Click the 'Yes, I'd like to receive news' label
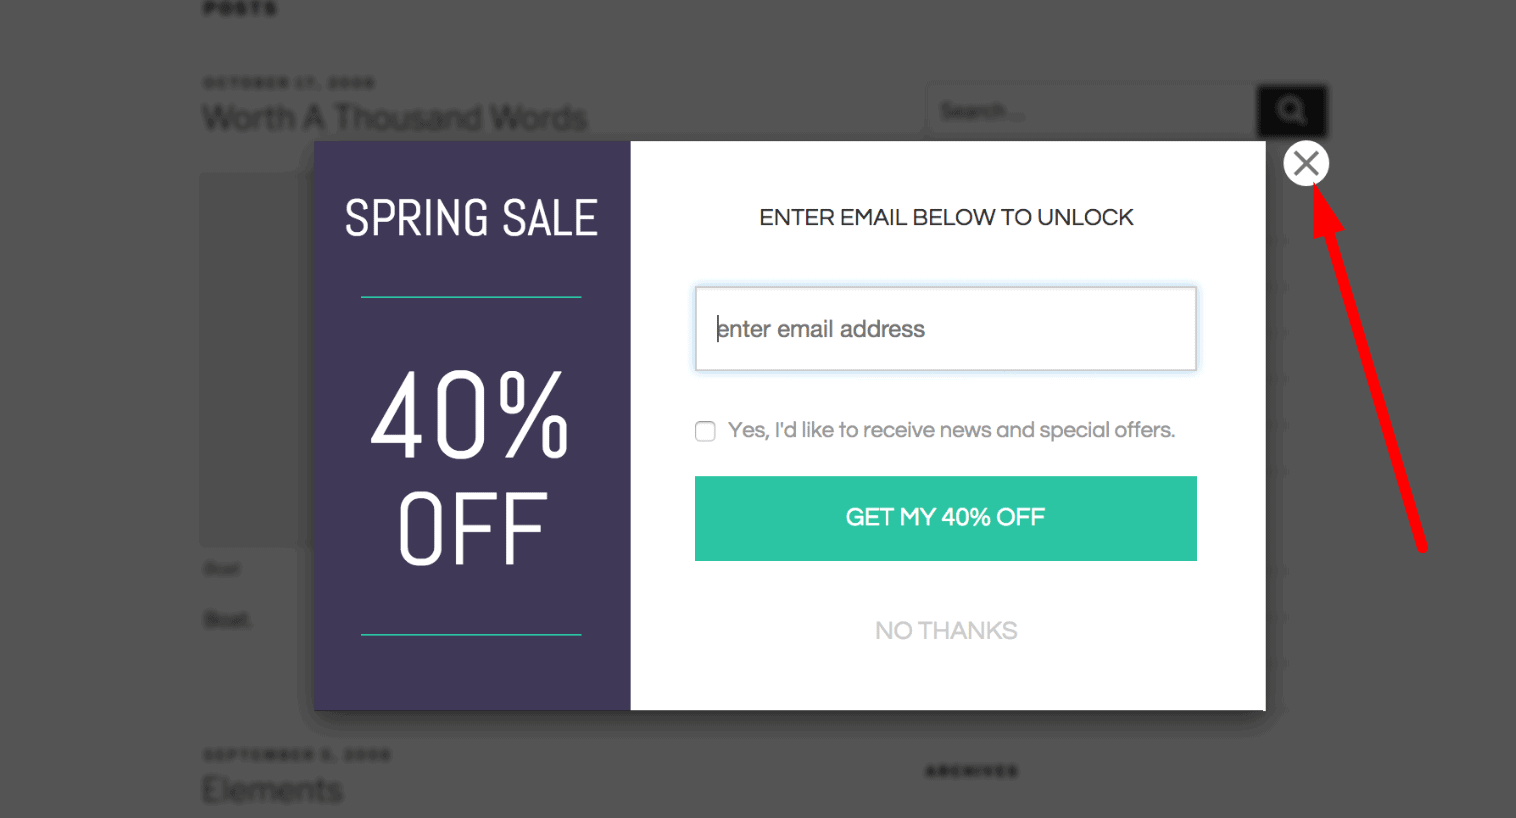Viewport: 1516px width, 818px height. click(x=950, y=430)
